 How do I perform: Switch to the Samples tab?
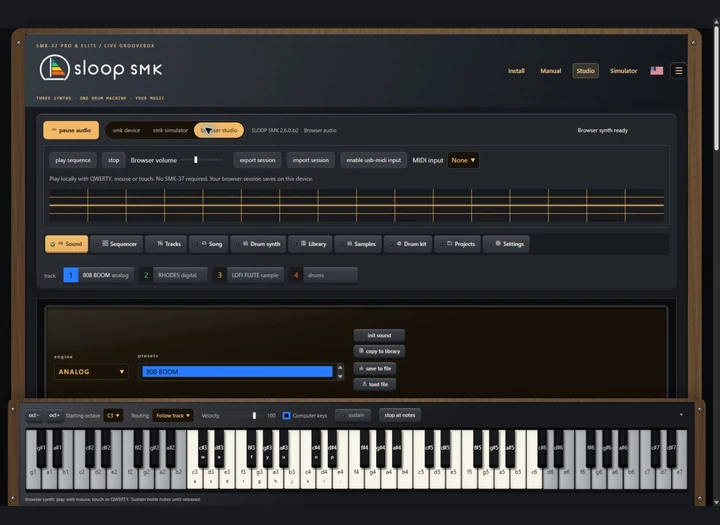point(358,244)
